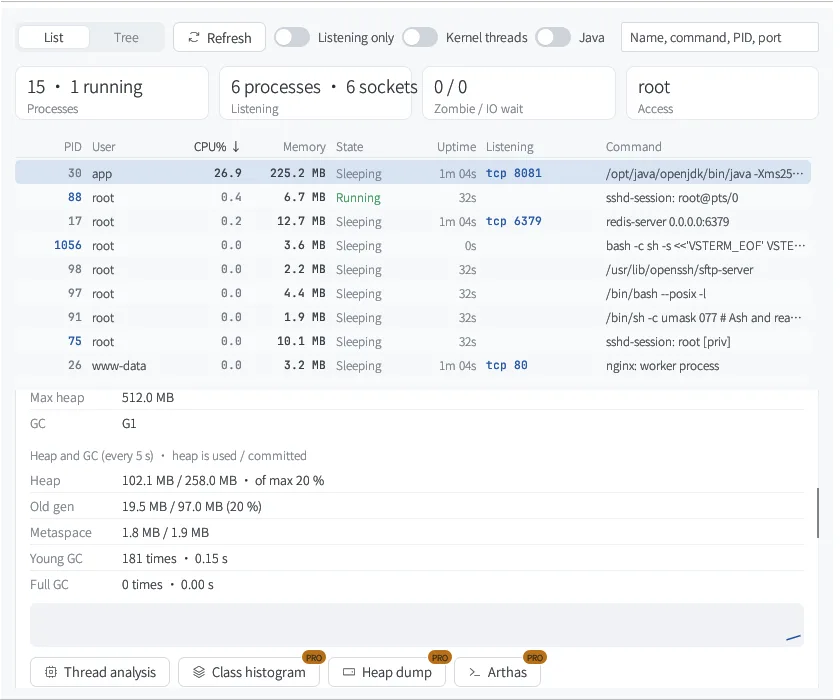The width and height of the screenshot is (840, 700).
Task: Sort by the Memory column header
Action: click(304, 147)
